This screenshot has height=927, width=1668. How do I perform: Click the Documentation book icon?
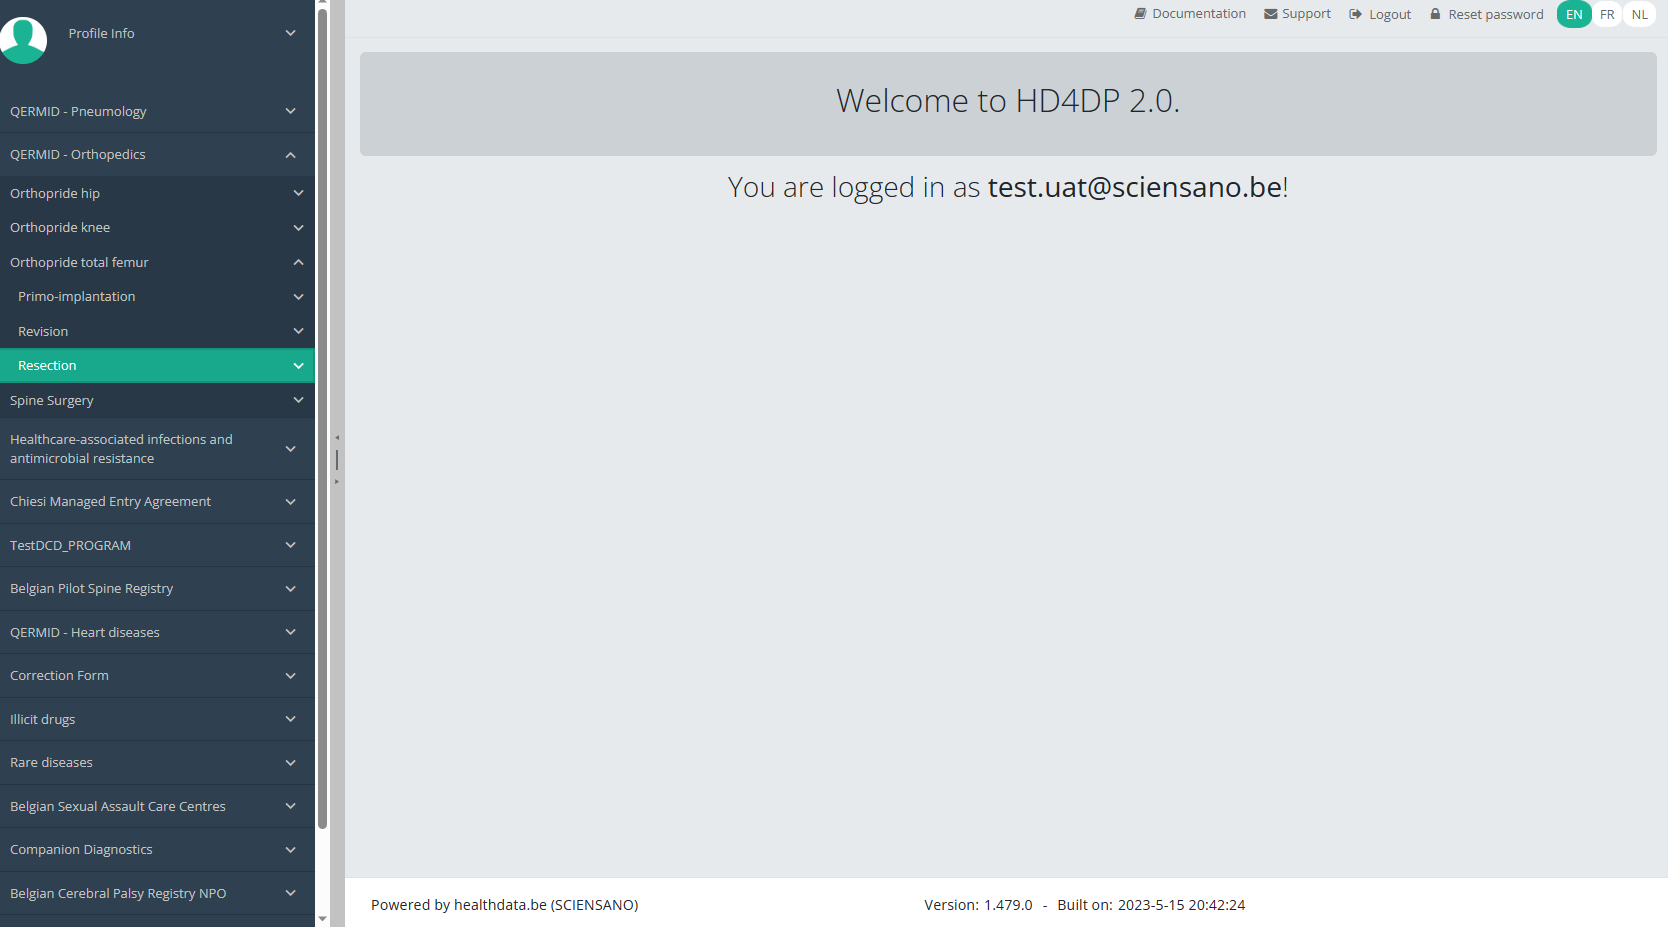tap(1140, 14)
